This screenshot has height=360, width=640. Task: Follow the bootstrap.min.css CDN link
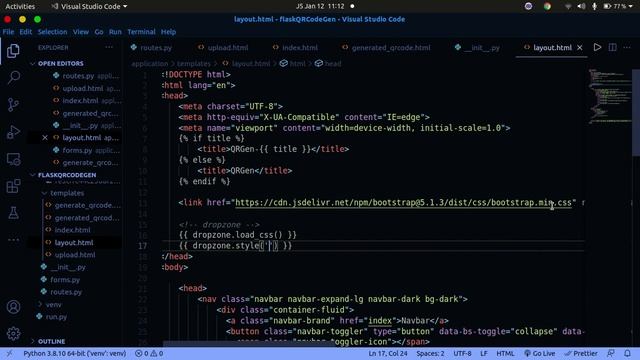coord(403,202)
